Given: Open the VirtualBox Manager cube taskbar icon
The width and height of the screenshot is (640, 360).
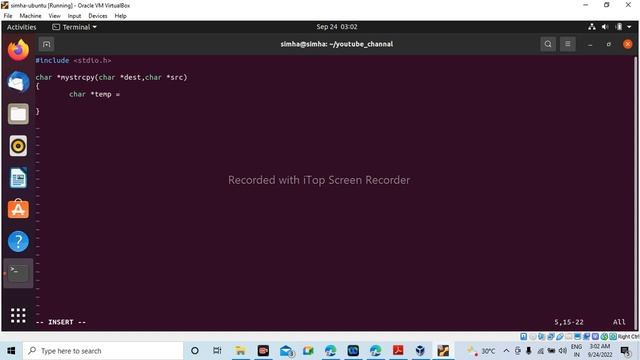Looking at the screenshot, I should (420, 351).
